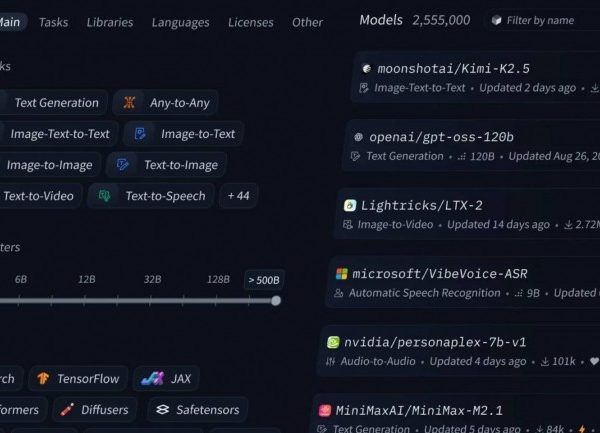Click the MiniMaxAI avatar icon

[325, 411]
